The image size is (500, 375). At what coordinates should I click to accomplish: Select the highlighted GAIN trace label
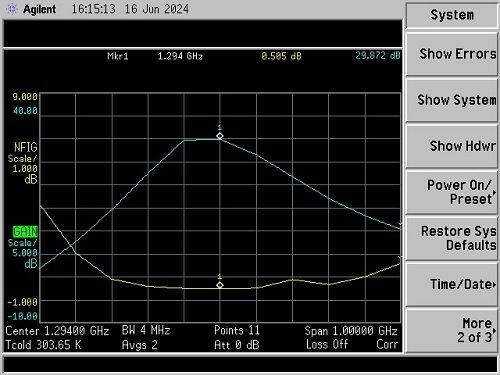point(25,231)
